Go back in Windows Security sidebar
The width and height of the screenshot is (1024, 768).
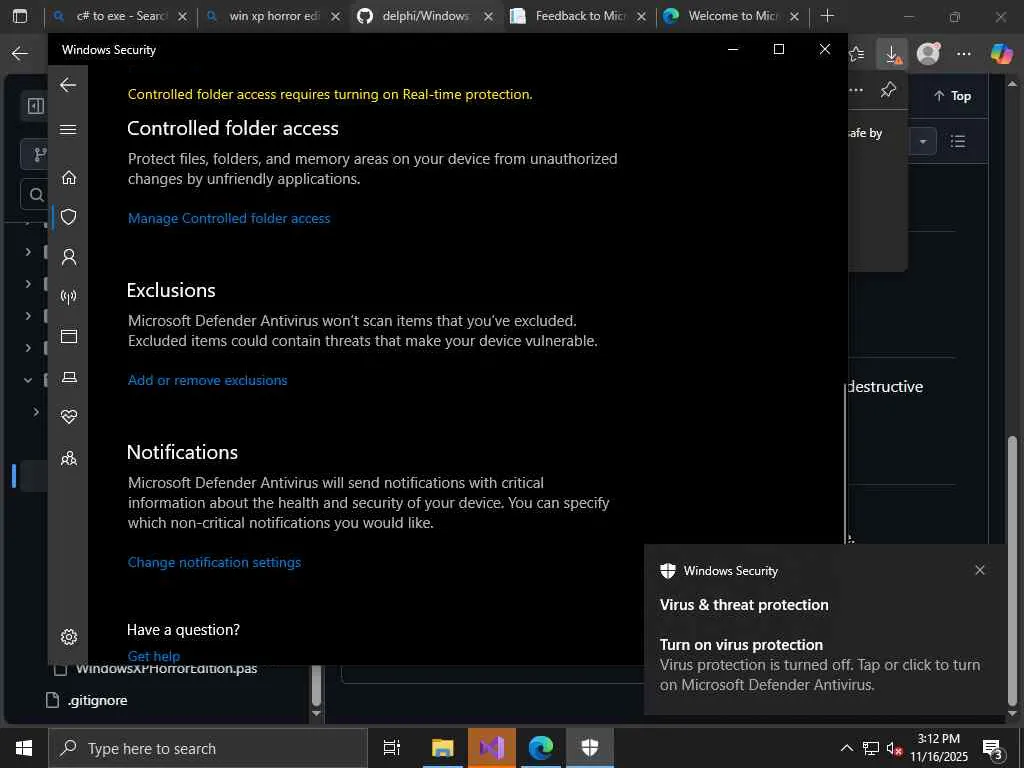[x=68, y=85]
